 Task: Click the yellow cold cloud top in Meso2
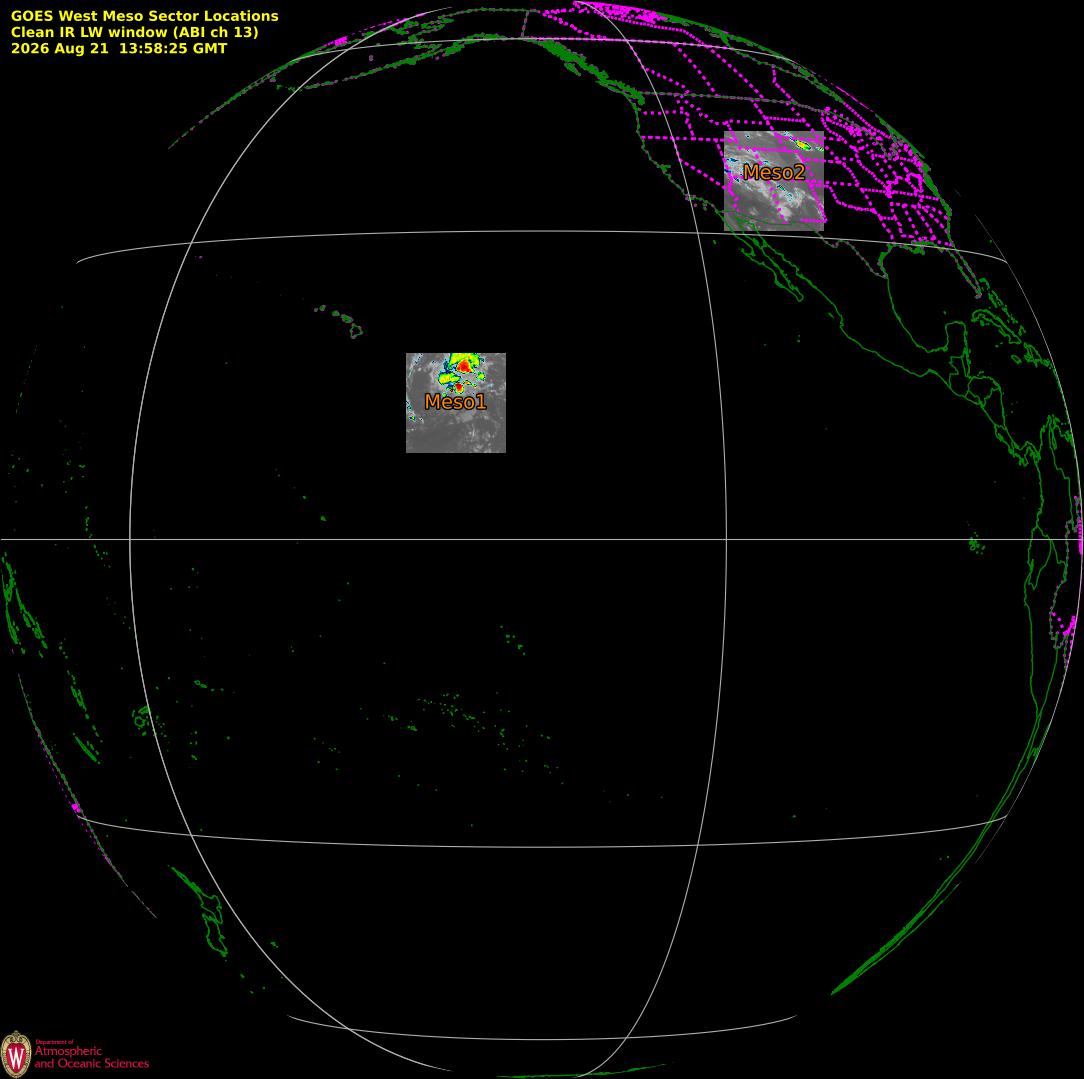803,145
